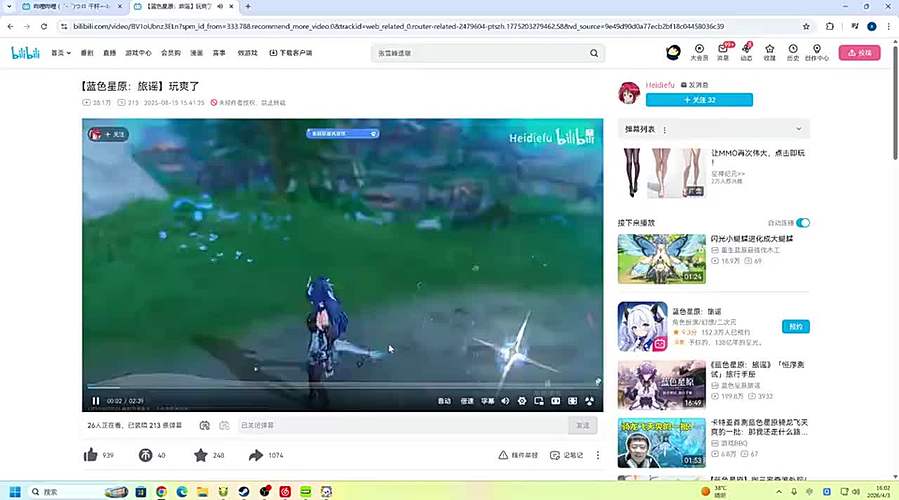Open the 大会员 icon

coord(699,52)
